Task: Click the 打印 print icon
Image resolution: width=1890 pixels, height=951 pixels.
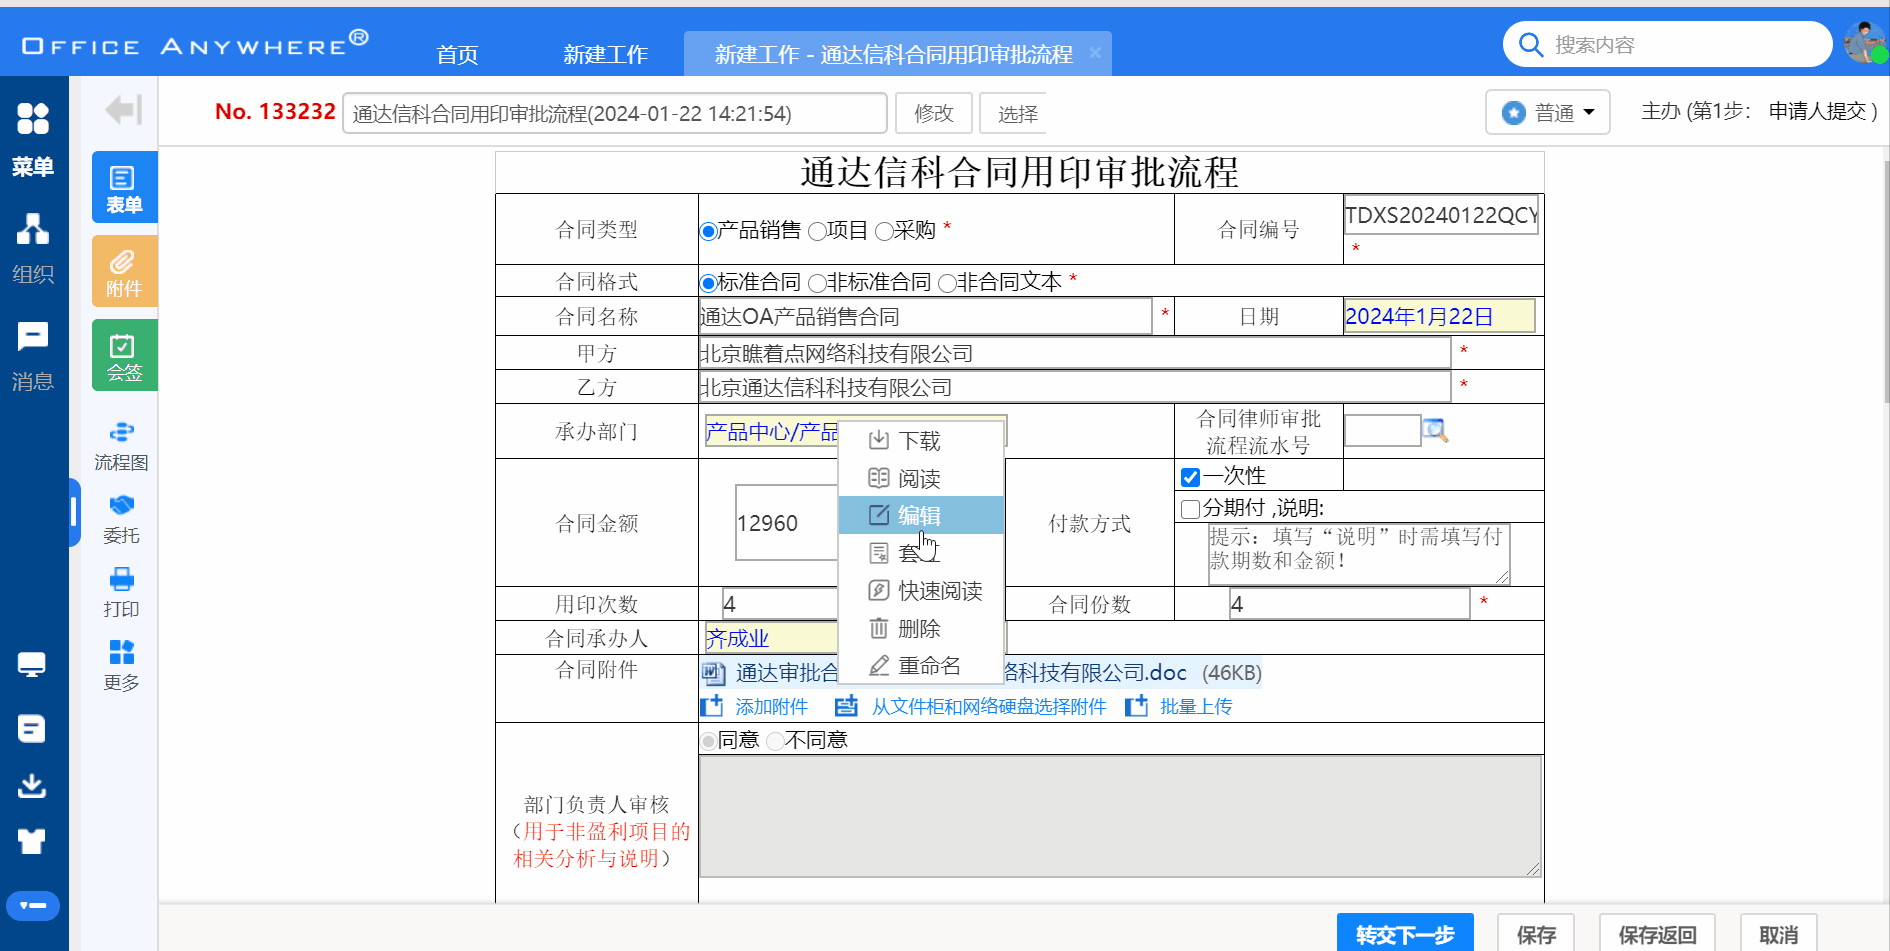Action: coord(122,579)
